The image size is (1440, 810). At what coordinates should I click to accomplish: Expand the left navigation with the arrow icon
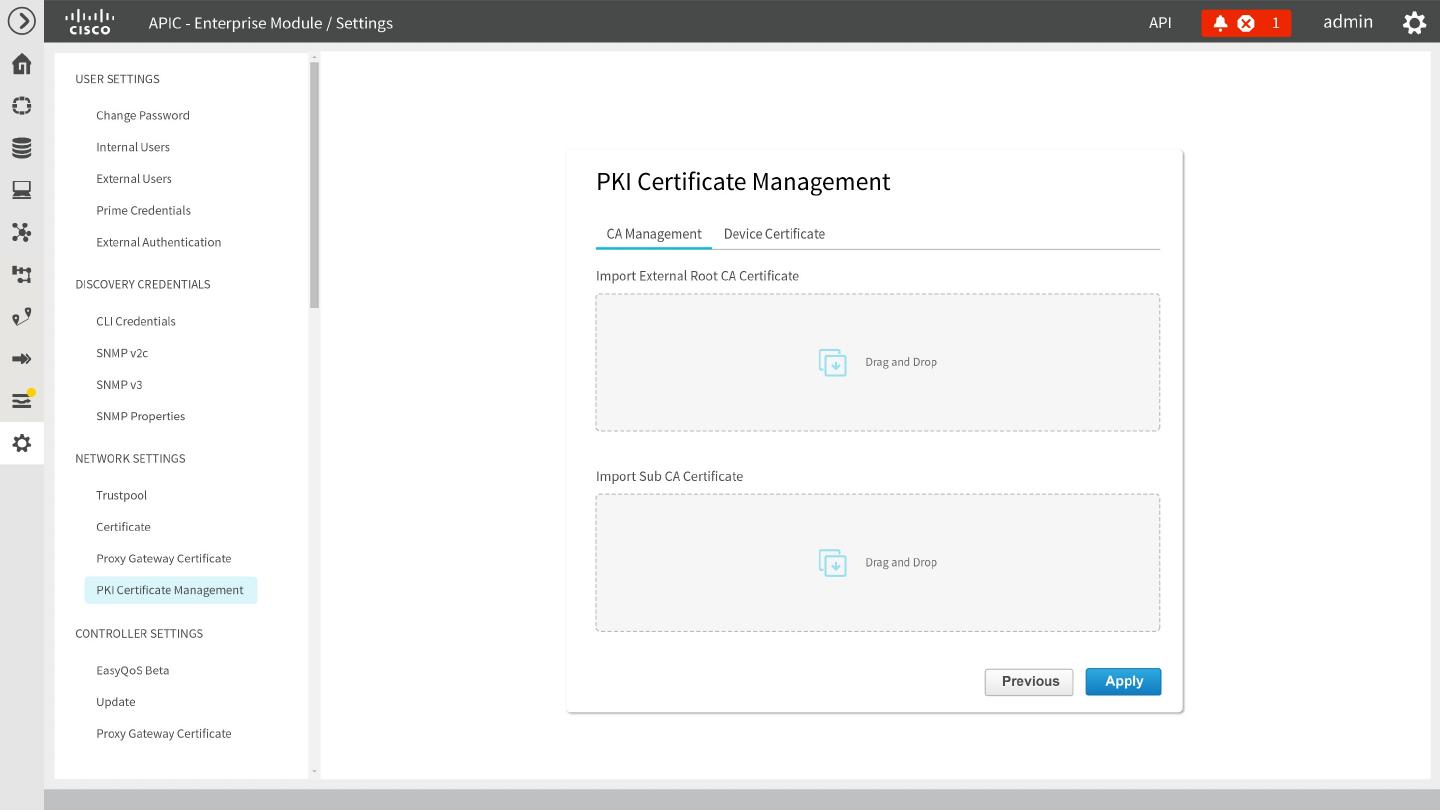(21, 21)
